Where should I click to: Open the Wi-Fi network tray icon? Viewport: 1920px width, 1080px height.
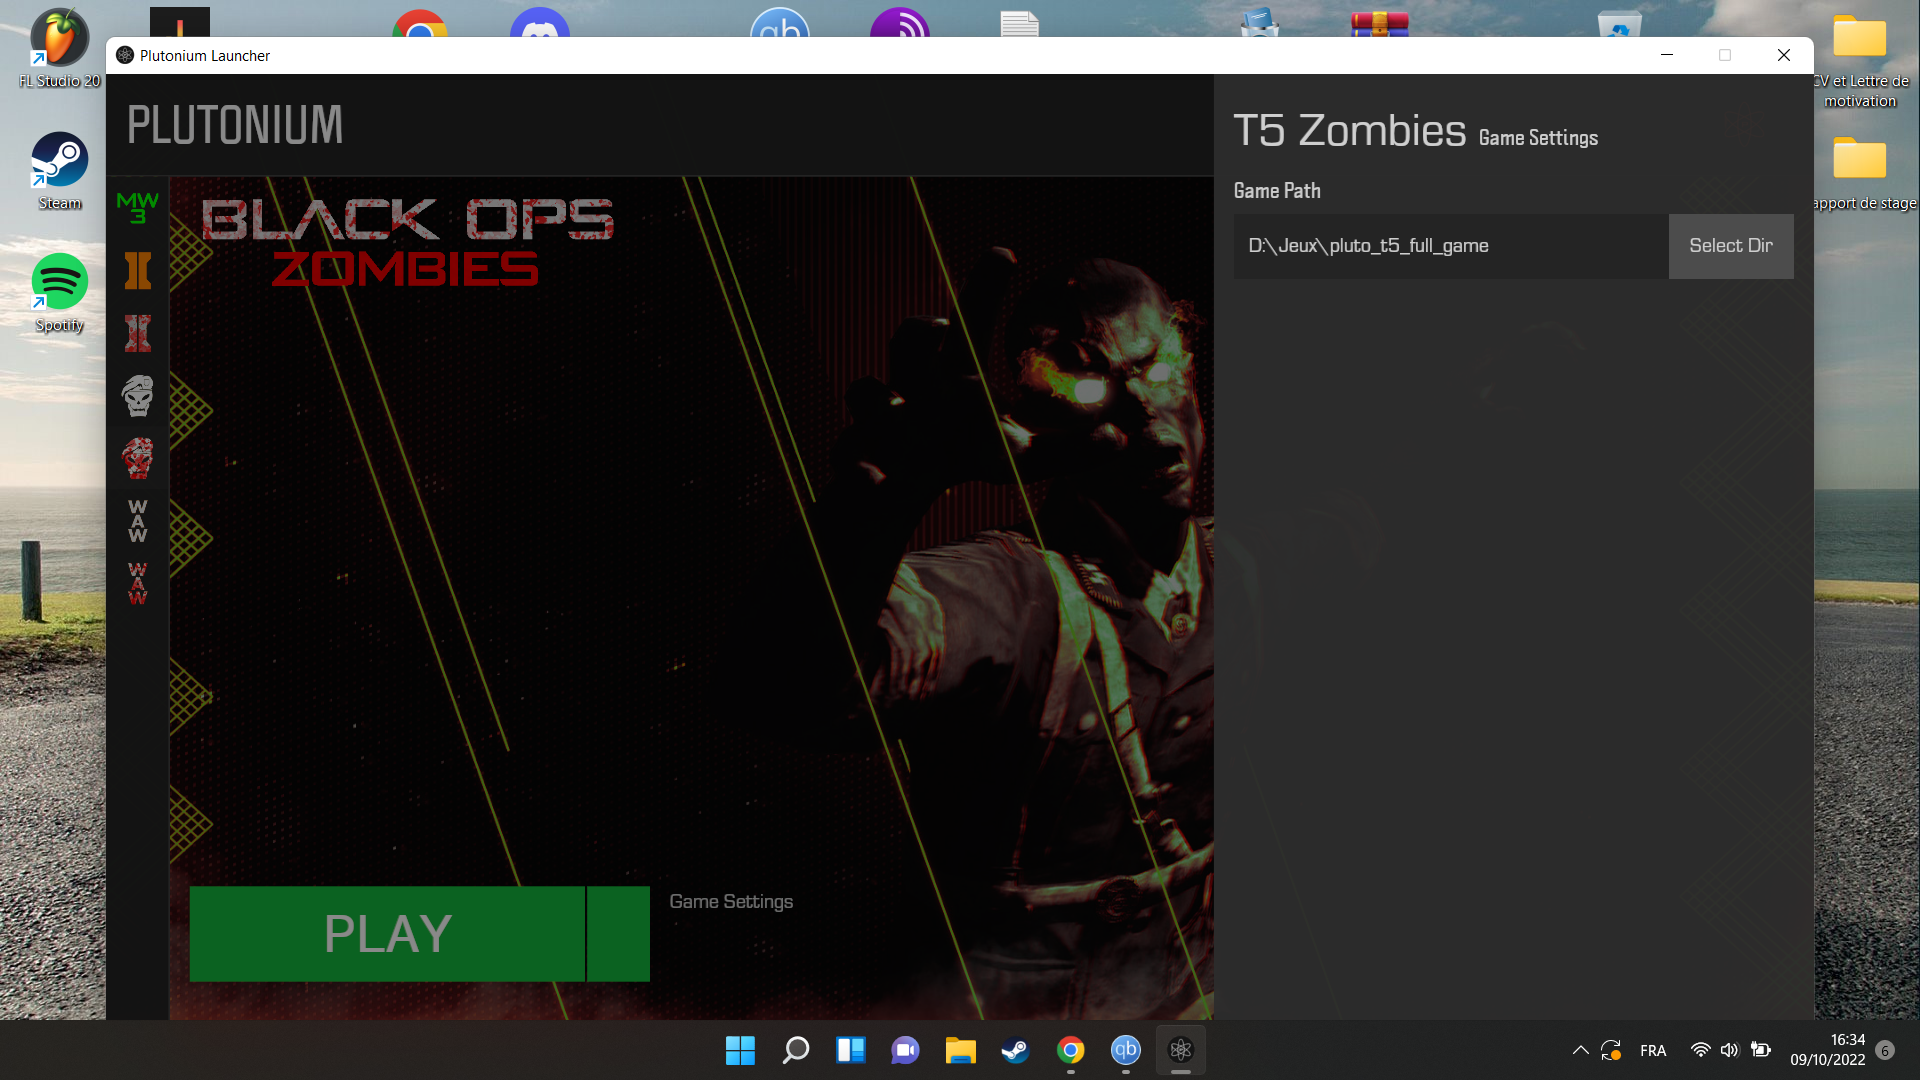1700,1050
